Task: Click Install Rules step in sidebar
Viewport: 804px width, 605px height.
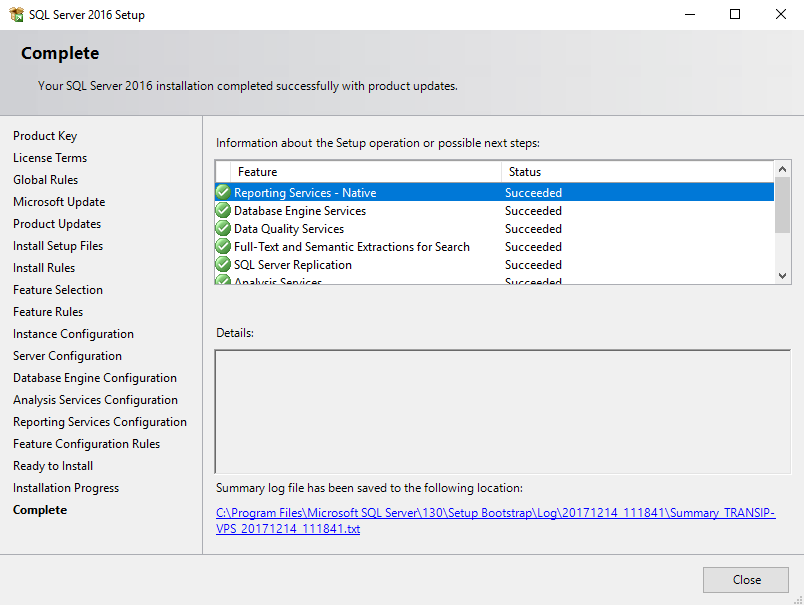Action: pos(44,268)
